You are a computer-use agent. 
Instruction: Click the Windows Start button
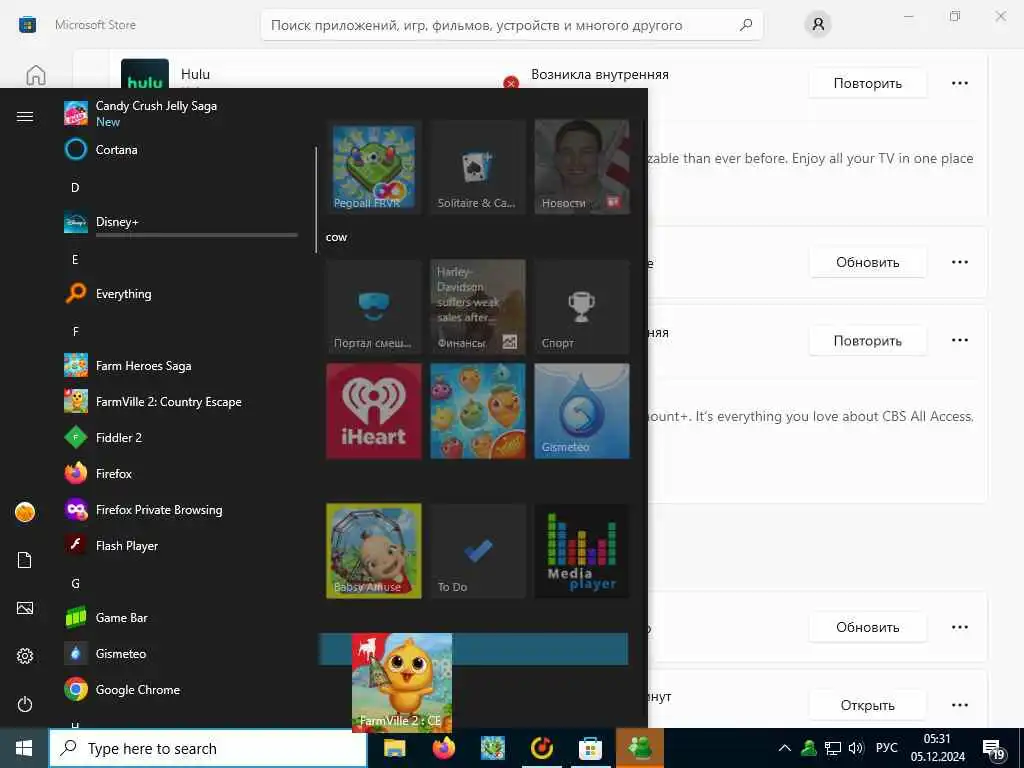(x=24, y=748)
